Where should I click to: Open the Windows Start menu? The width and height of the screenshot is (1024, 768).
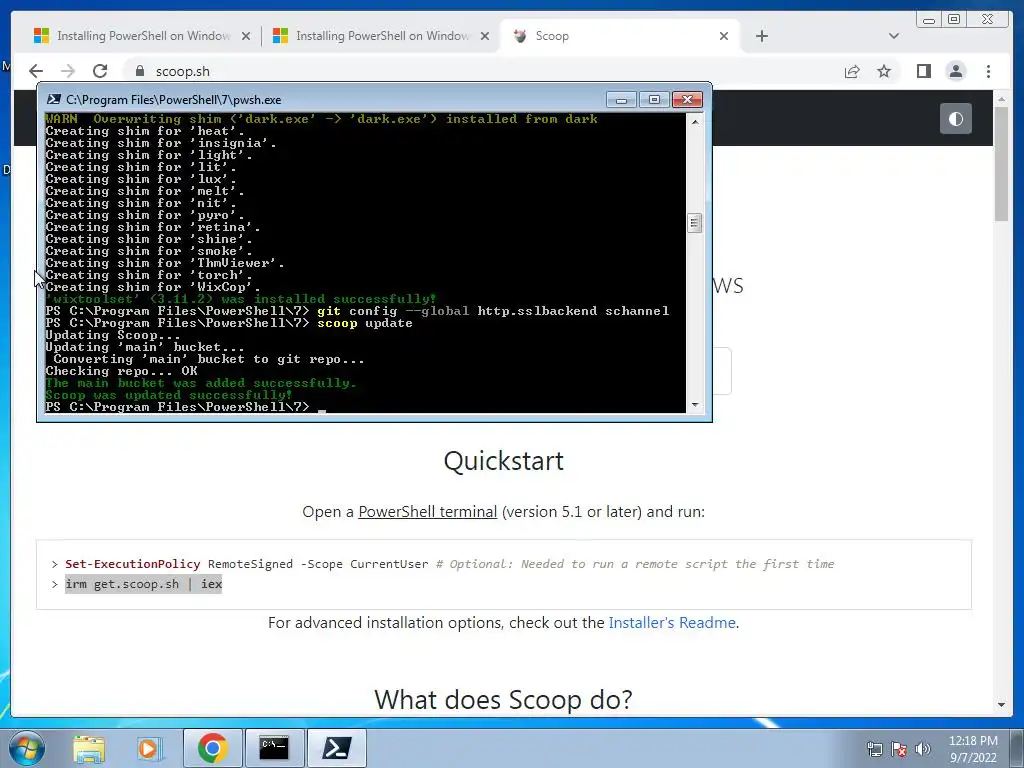point(27,748)
